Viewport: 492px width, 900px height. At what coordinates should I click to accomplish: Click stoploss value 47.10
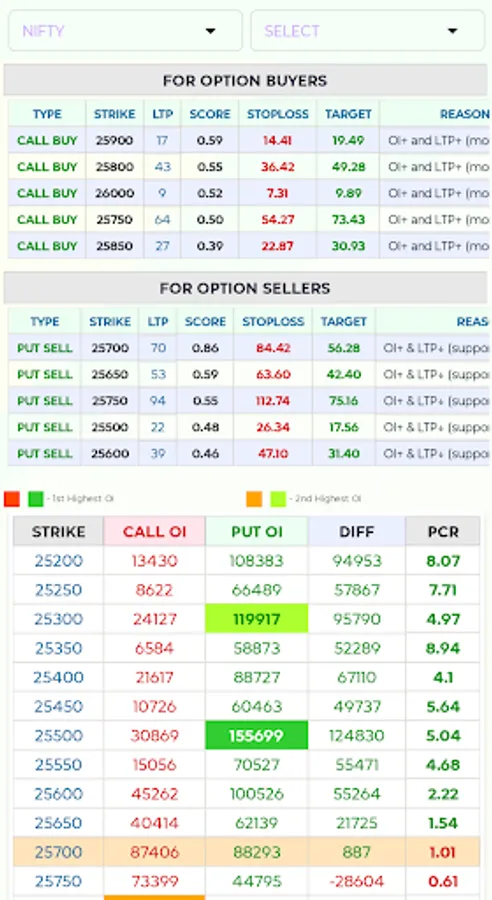pyautogui.click(x=273, y=453)
